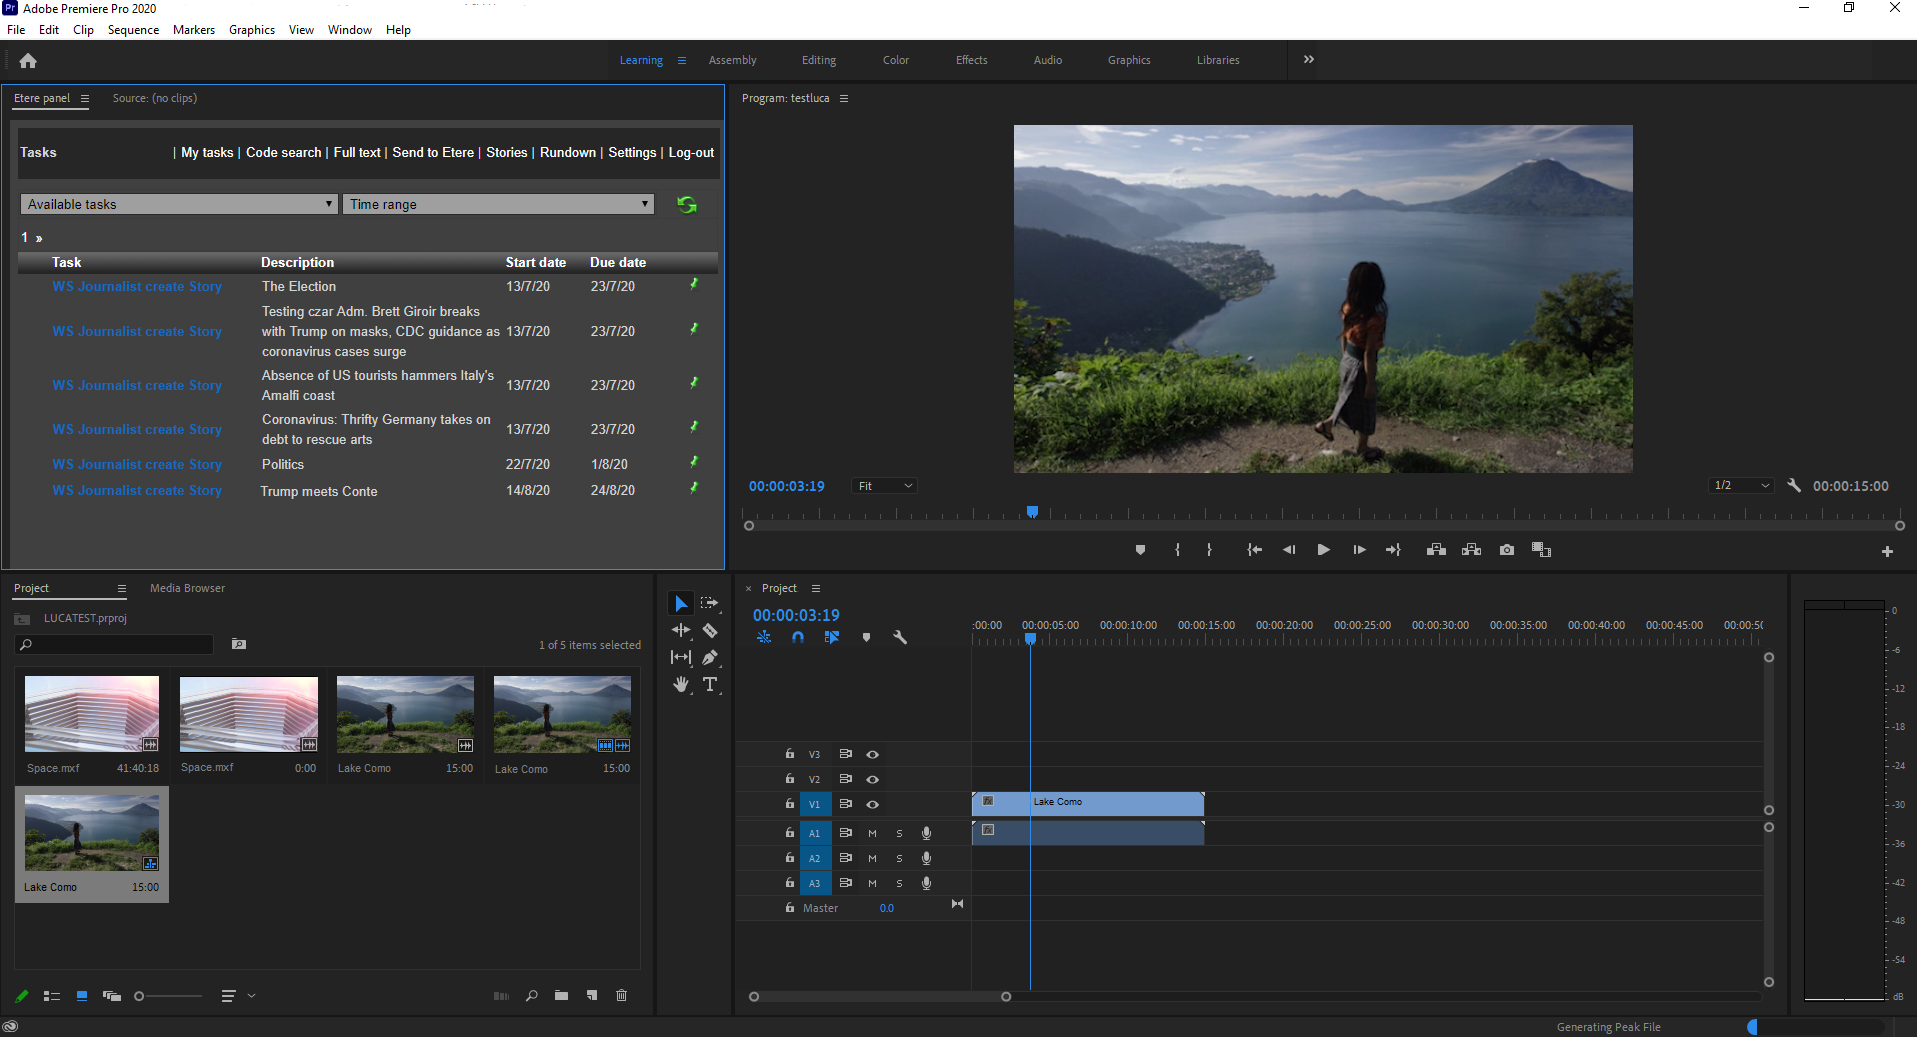Click the green refresh tasks icon
Screen dimensions: 1917x1037
tap(687, 205)
